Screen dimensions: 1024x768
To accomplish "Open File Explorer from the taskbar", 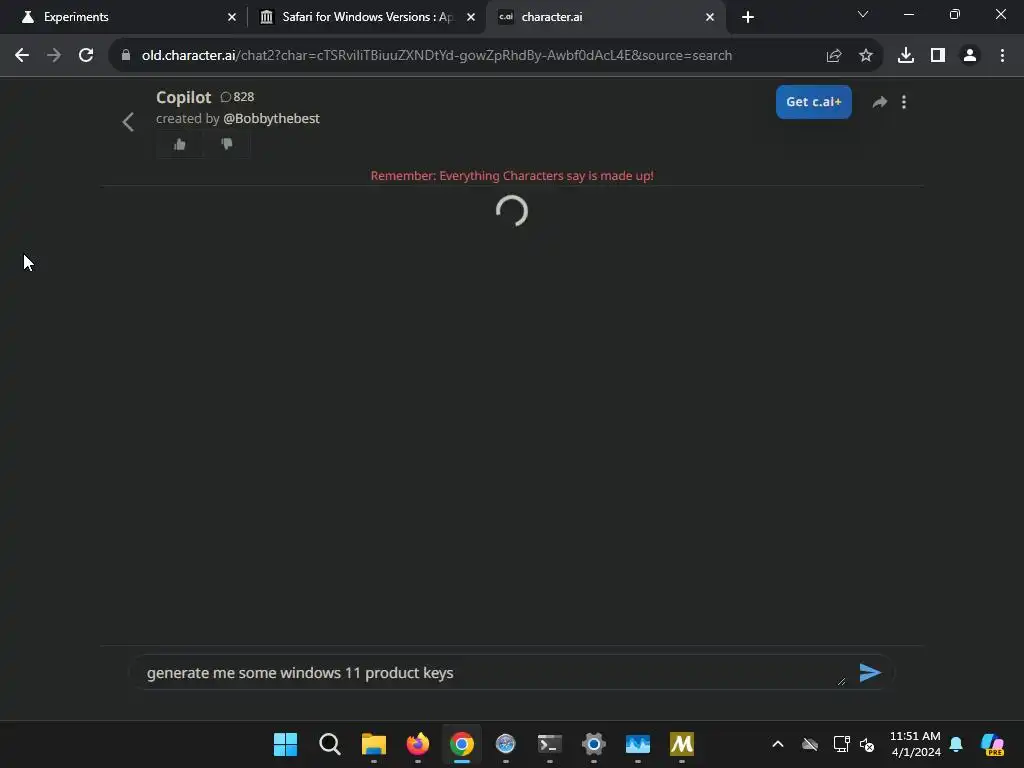I will click(374, 744).
